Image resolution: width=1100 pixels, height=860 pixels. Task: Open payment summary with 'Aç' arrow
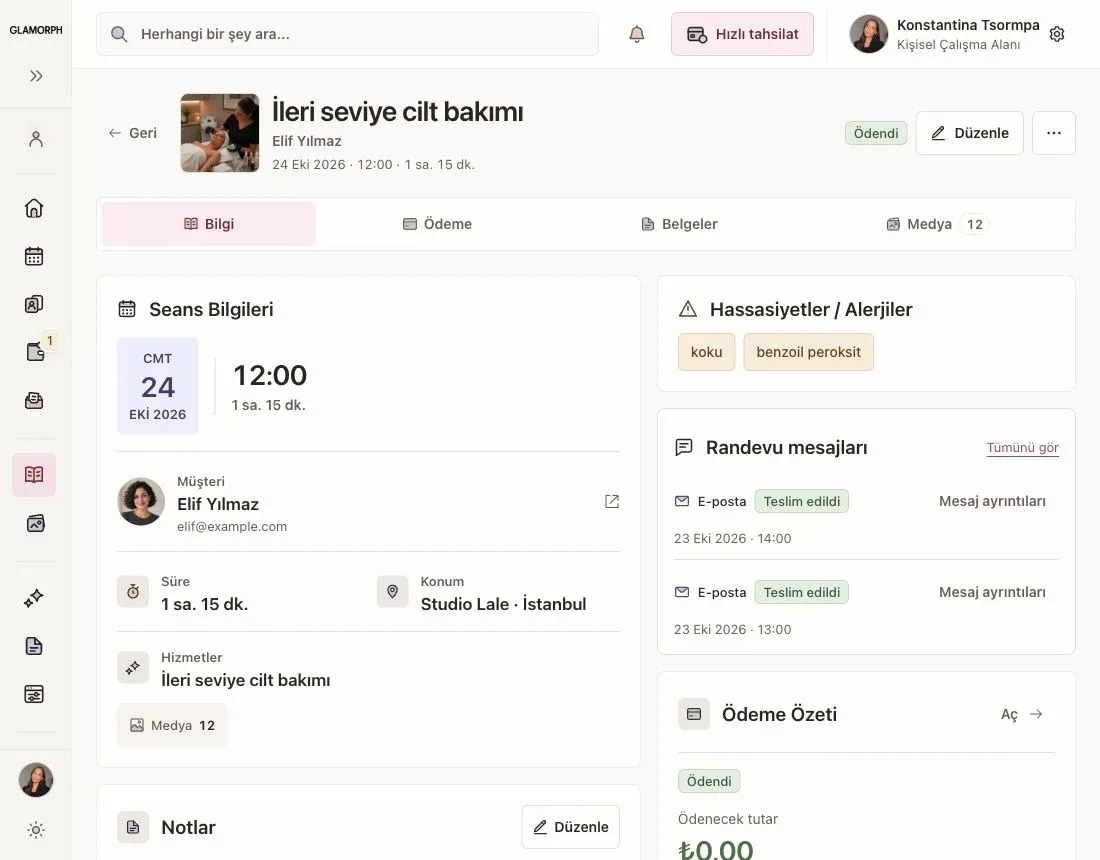(1022, 714)
